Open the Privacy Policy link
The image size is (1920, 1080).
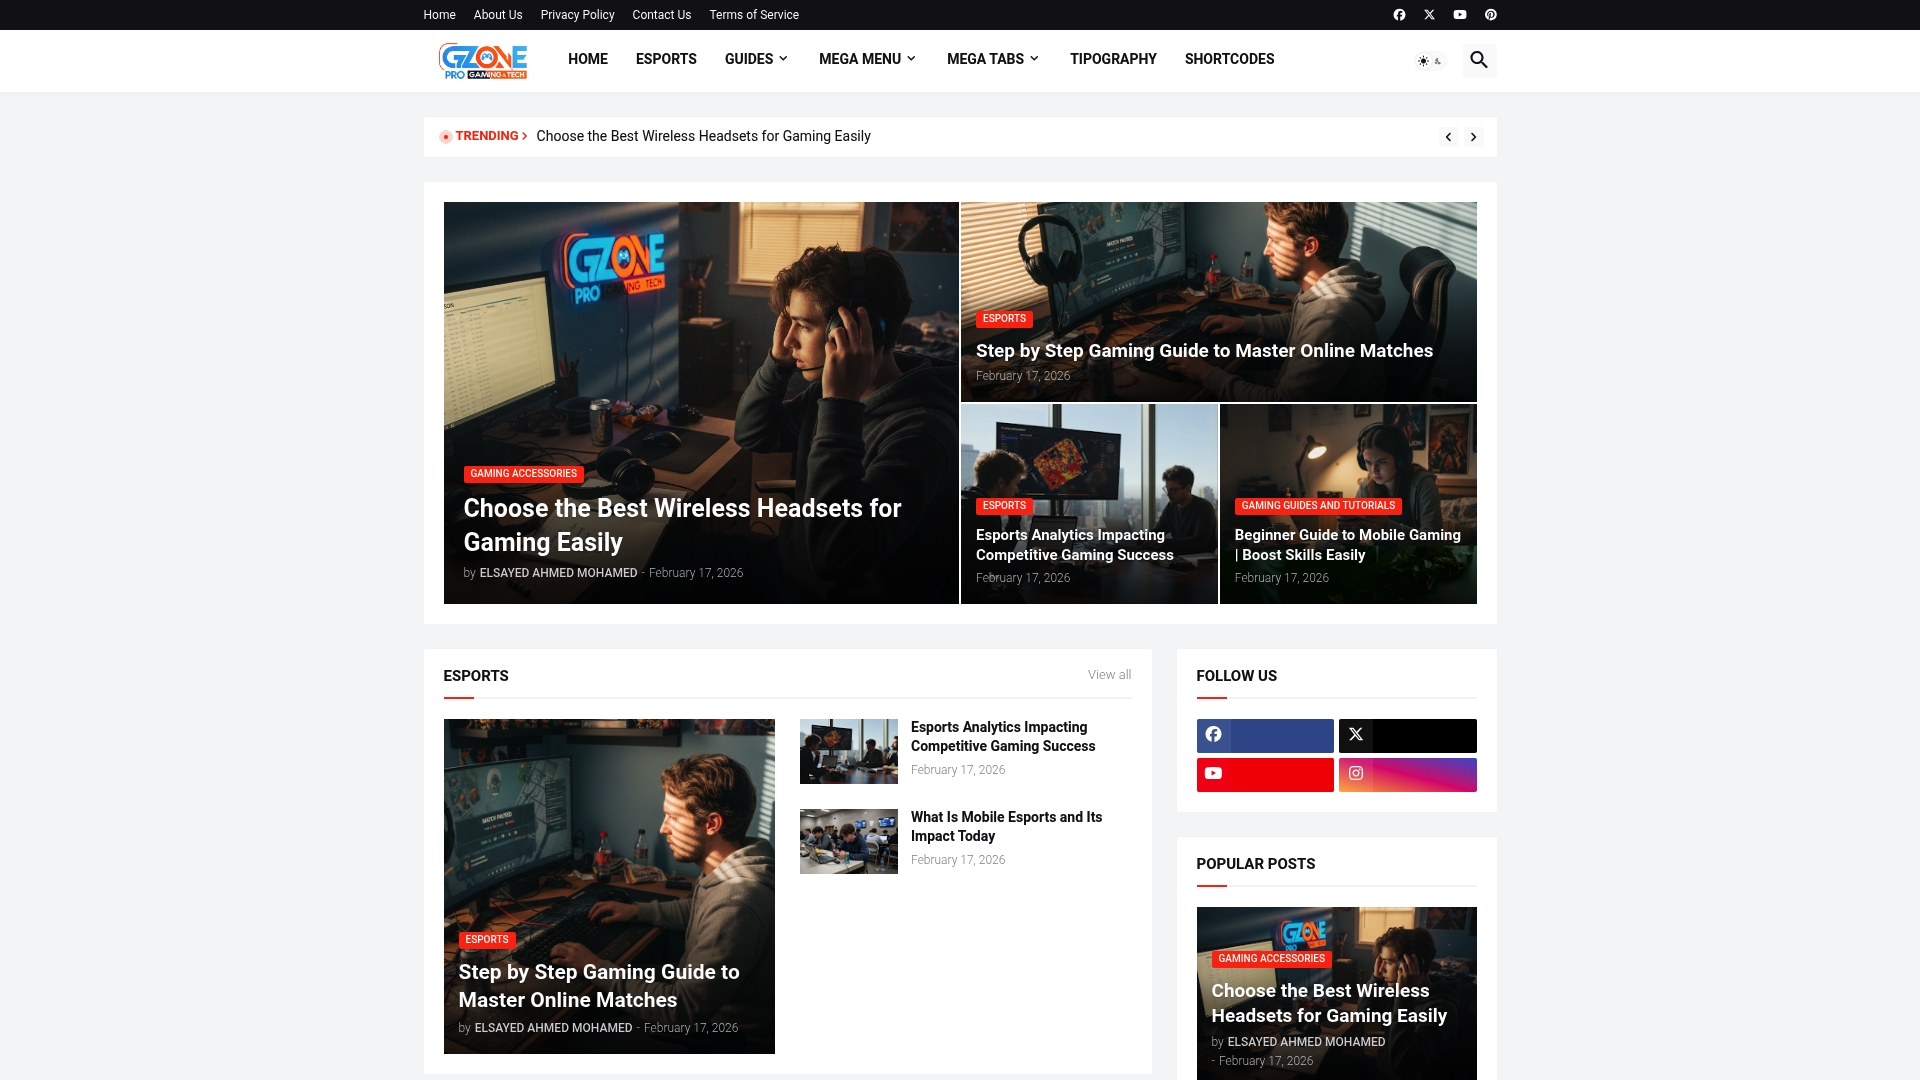[x=577, y=15]
